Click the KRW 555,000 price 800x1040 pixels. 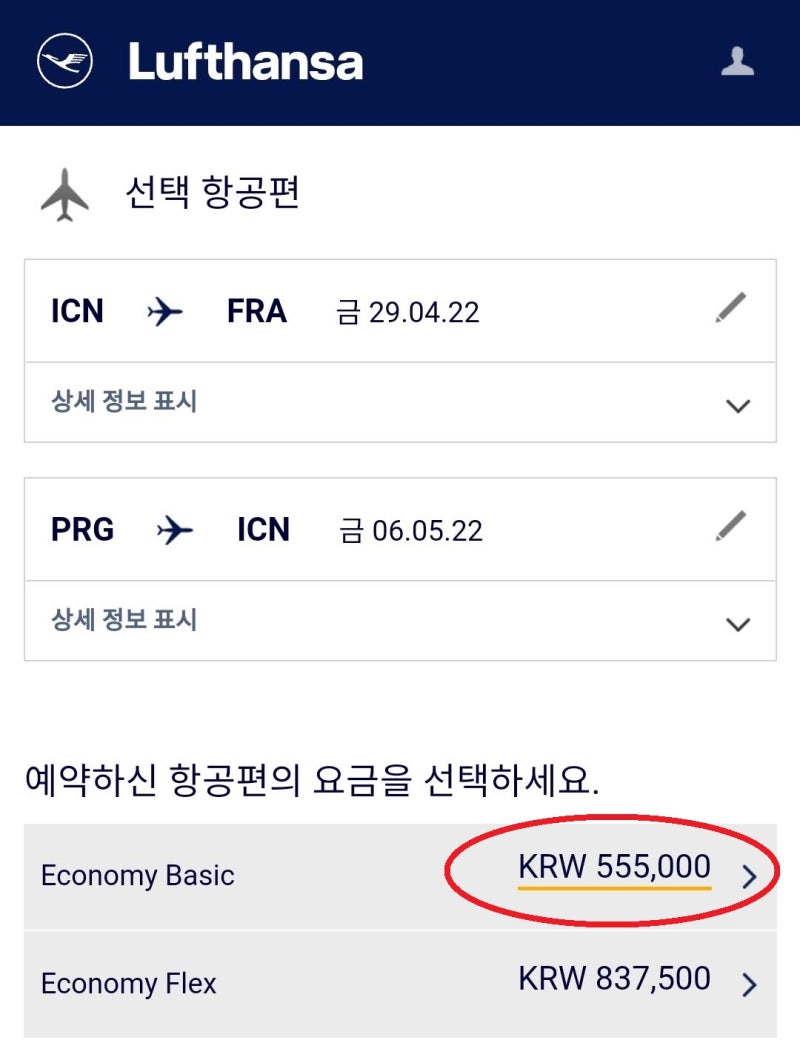[614, 866]
